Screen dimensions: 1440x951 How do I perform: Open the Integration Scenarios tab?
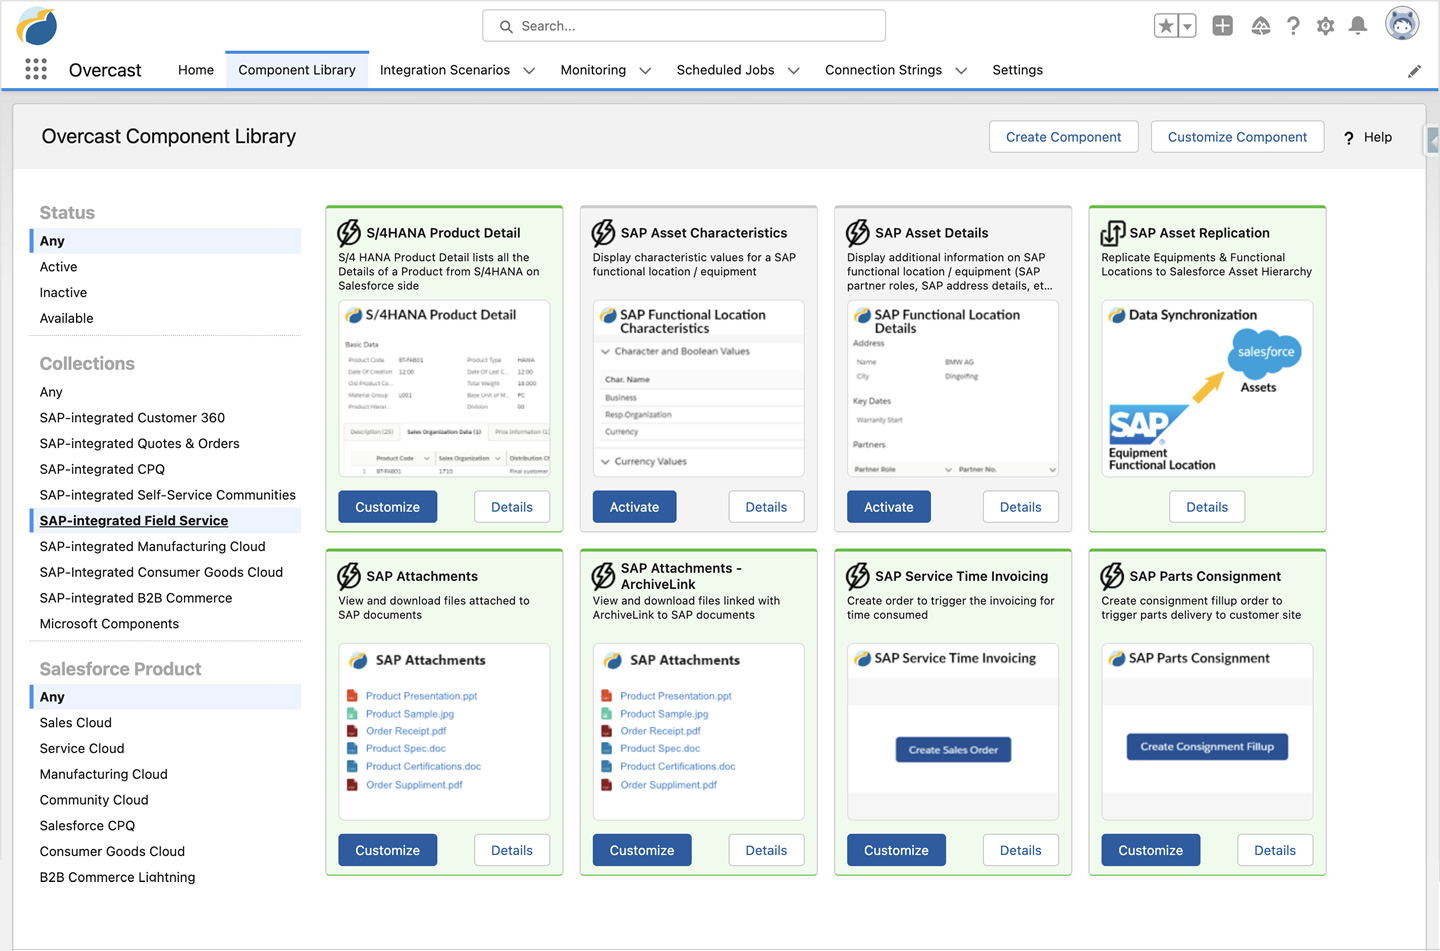pos(445,70)
